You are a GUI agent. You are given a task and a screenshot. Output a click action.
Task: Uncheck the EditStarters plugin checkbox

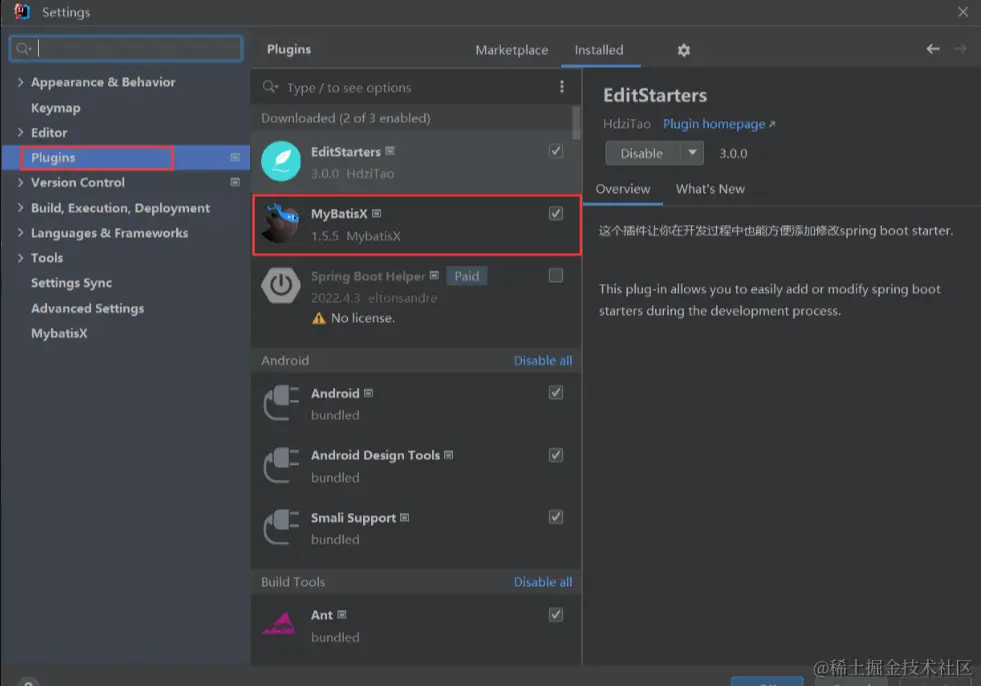click(x=556, y=151)
